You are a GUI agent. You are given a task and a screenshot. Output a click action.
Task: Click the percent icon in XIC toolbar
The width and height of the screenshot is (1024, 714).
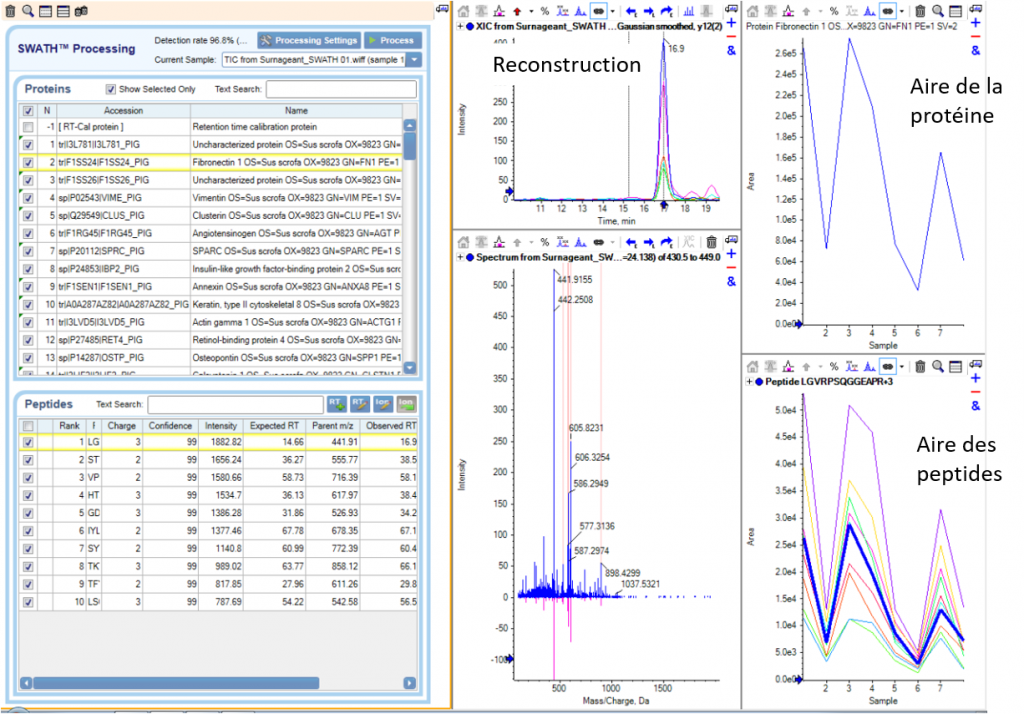pyautogui.click(x=544, y=10)
